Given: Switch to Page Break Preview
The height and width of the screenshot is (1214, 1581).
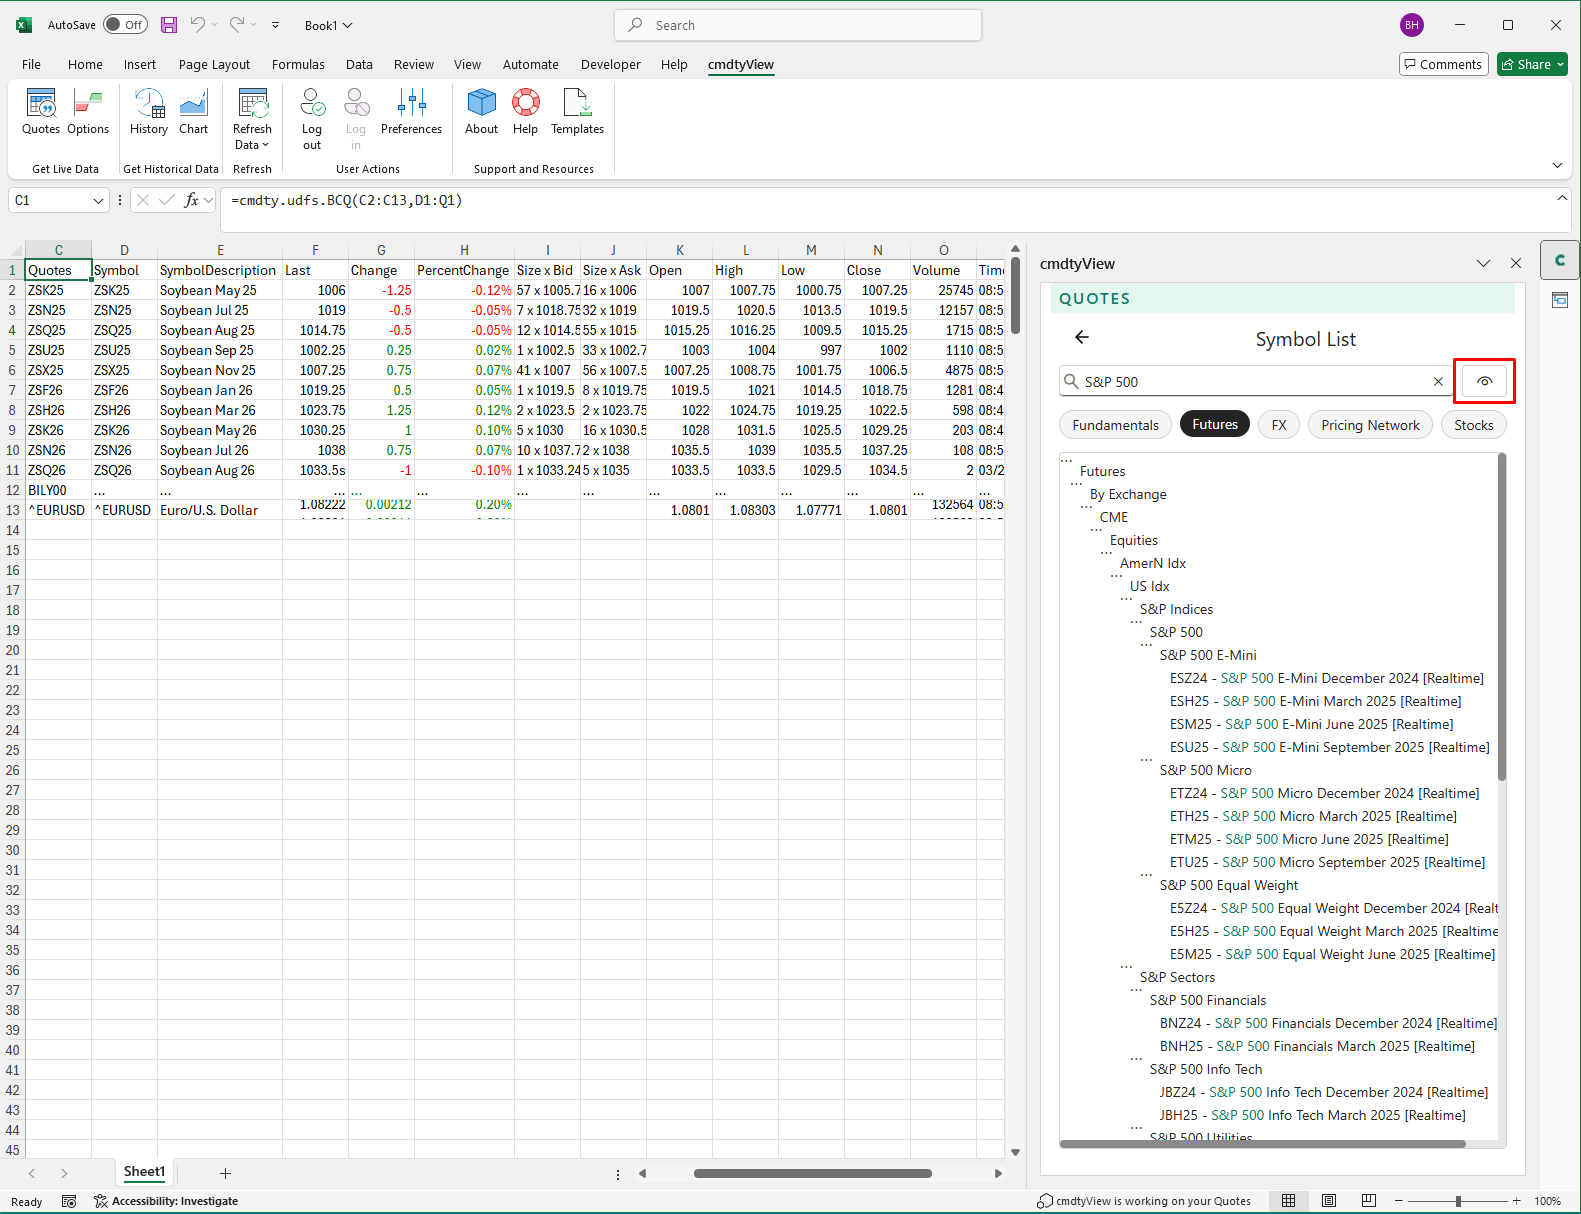Looking at the screenshot, I should pos(1369,1201).
